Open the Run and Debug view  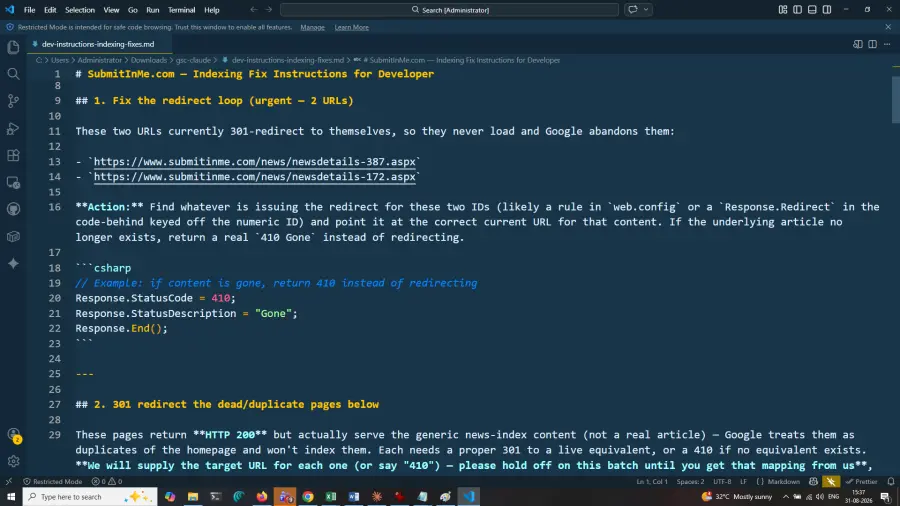(x=13, y=129)
